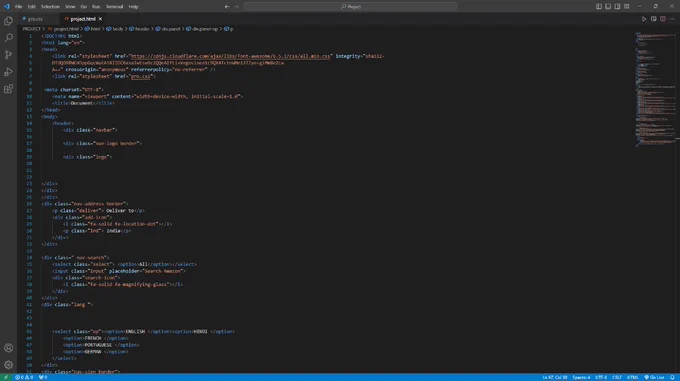Screen dimensions: 680x381
Task: Open the Customize Layout icon
Action: click(627, 7)
